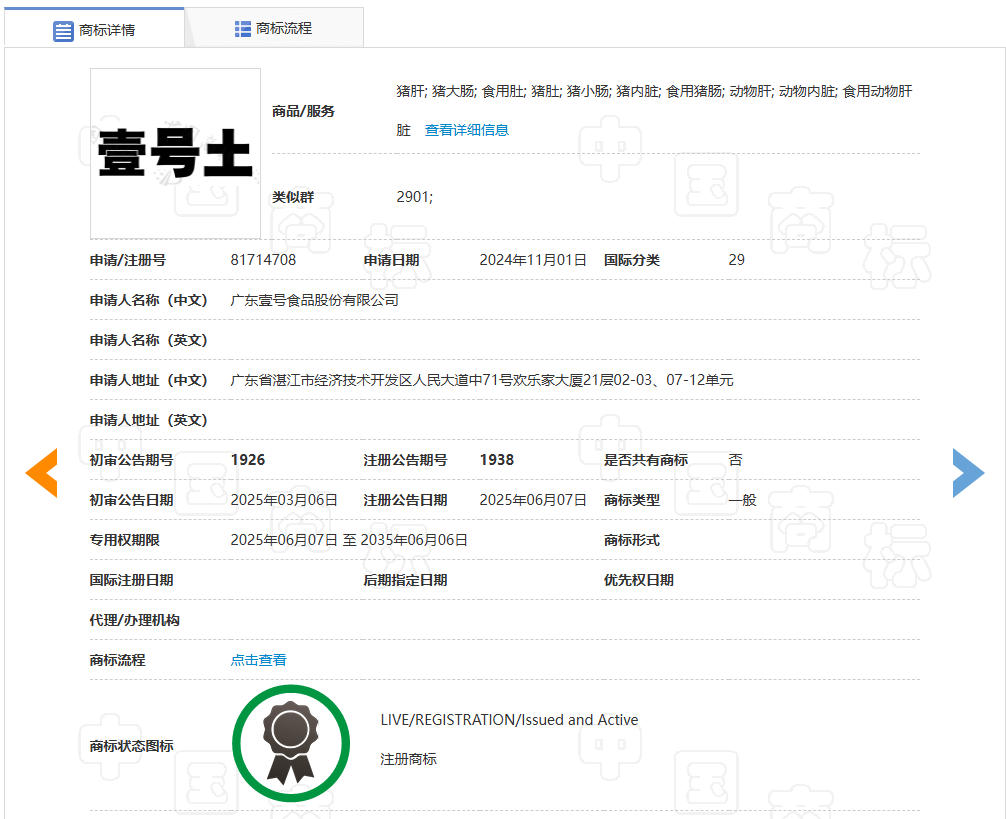Select the goods list starting 猪肝; 猪大肠
Viewport: 1006px width, 819px height.
point(654,110)
